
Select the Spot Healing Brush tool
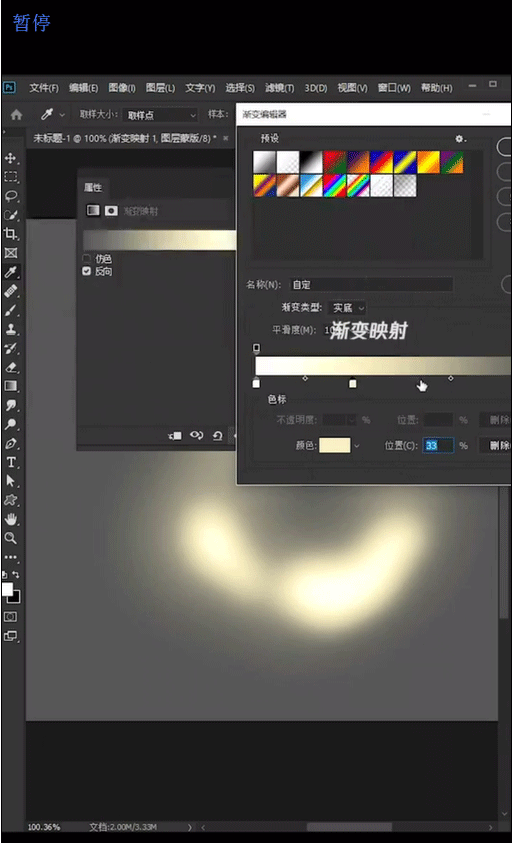(10, 291)
